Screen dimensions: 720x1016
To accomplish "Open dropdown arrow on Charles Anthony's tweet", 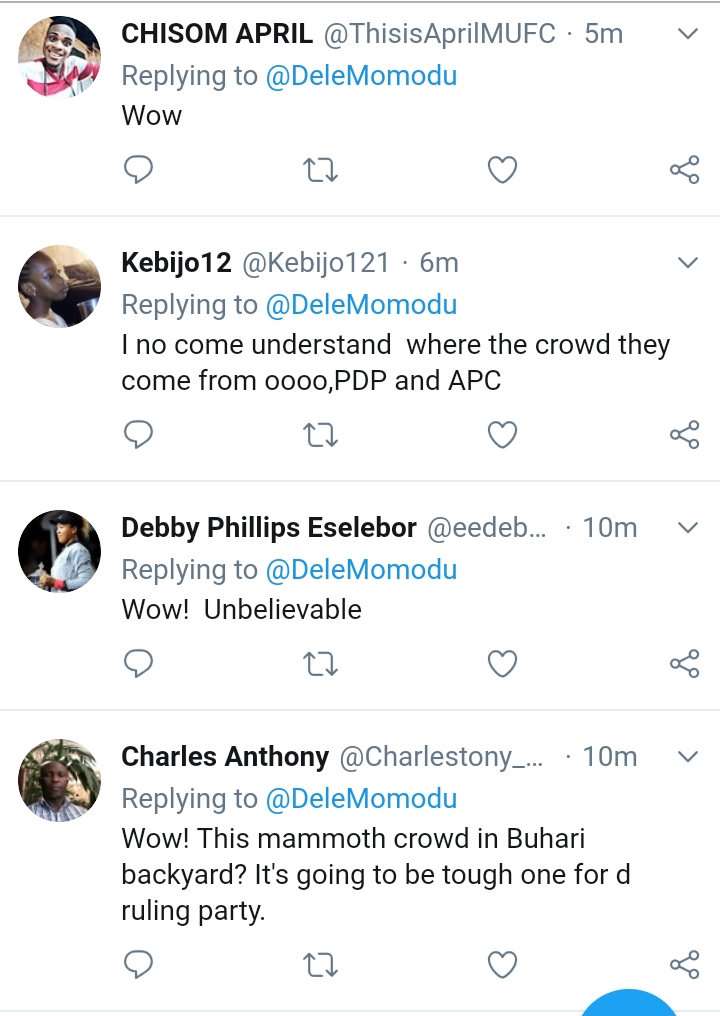I will click(x=688, y=757).
